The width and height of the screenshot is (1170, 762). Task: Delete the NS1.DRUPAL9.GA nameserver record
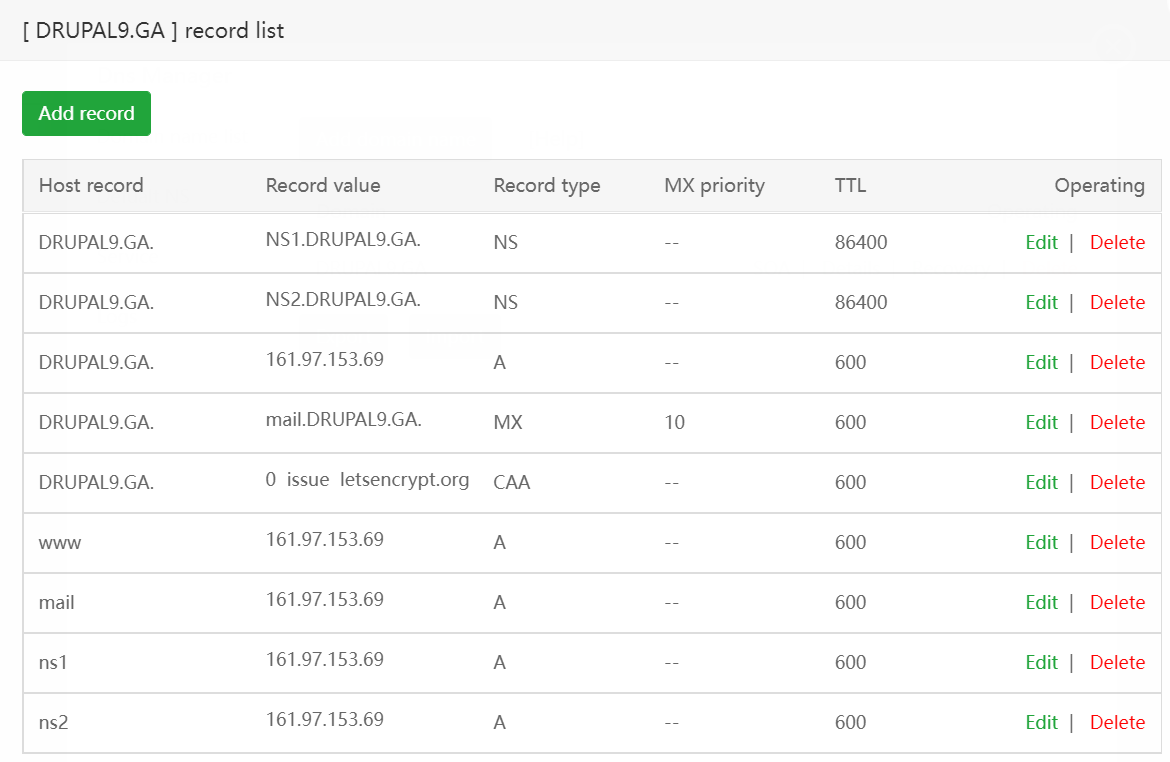(x=1117, y=242)
